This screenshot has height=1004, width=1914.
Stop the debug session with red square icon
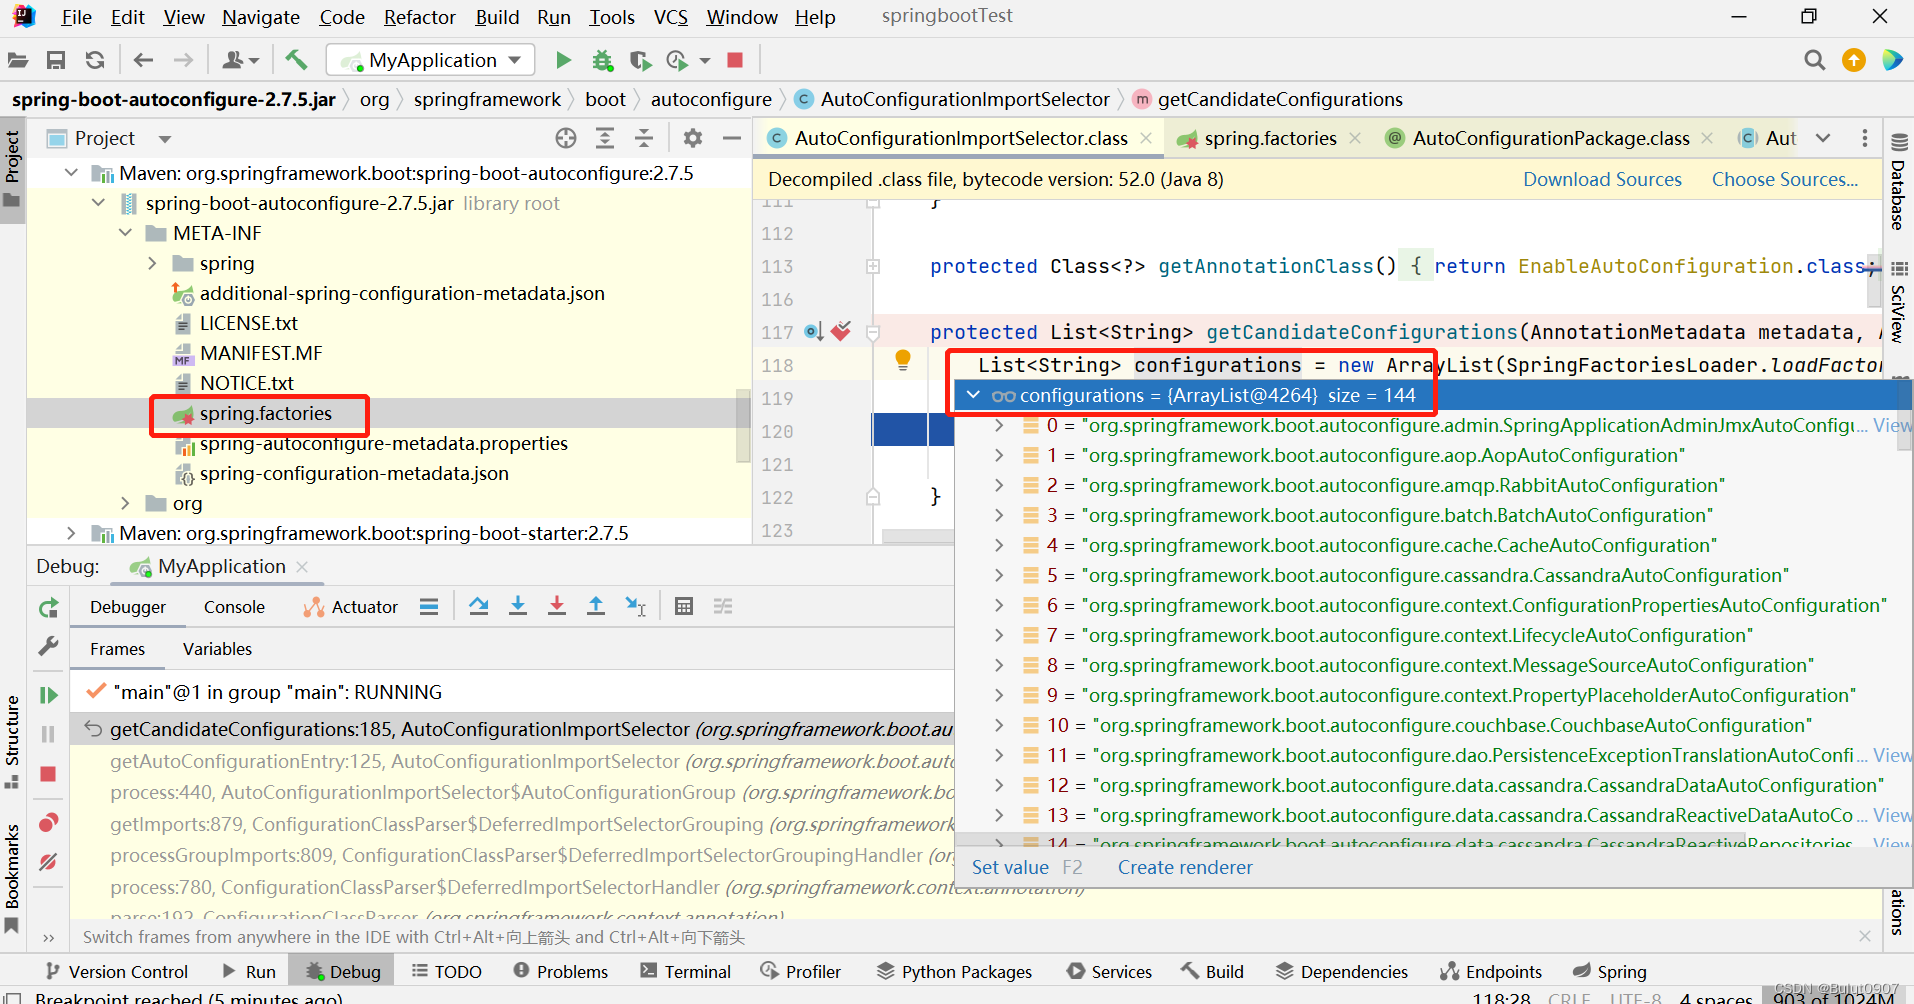tap(47, 774)
